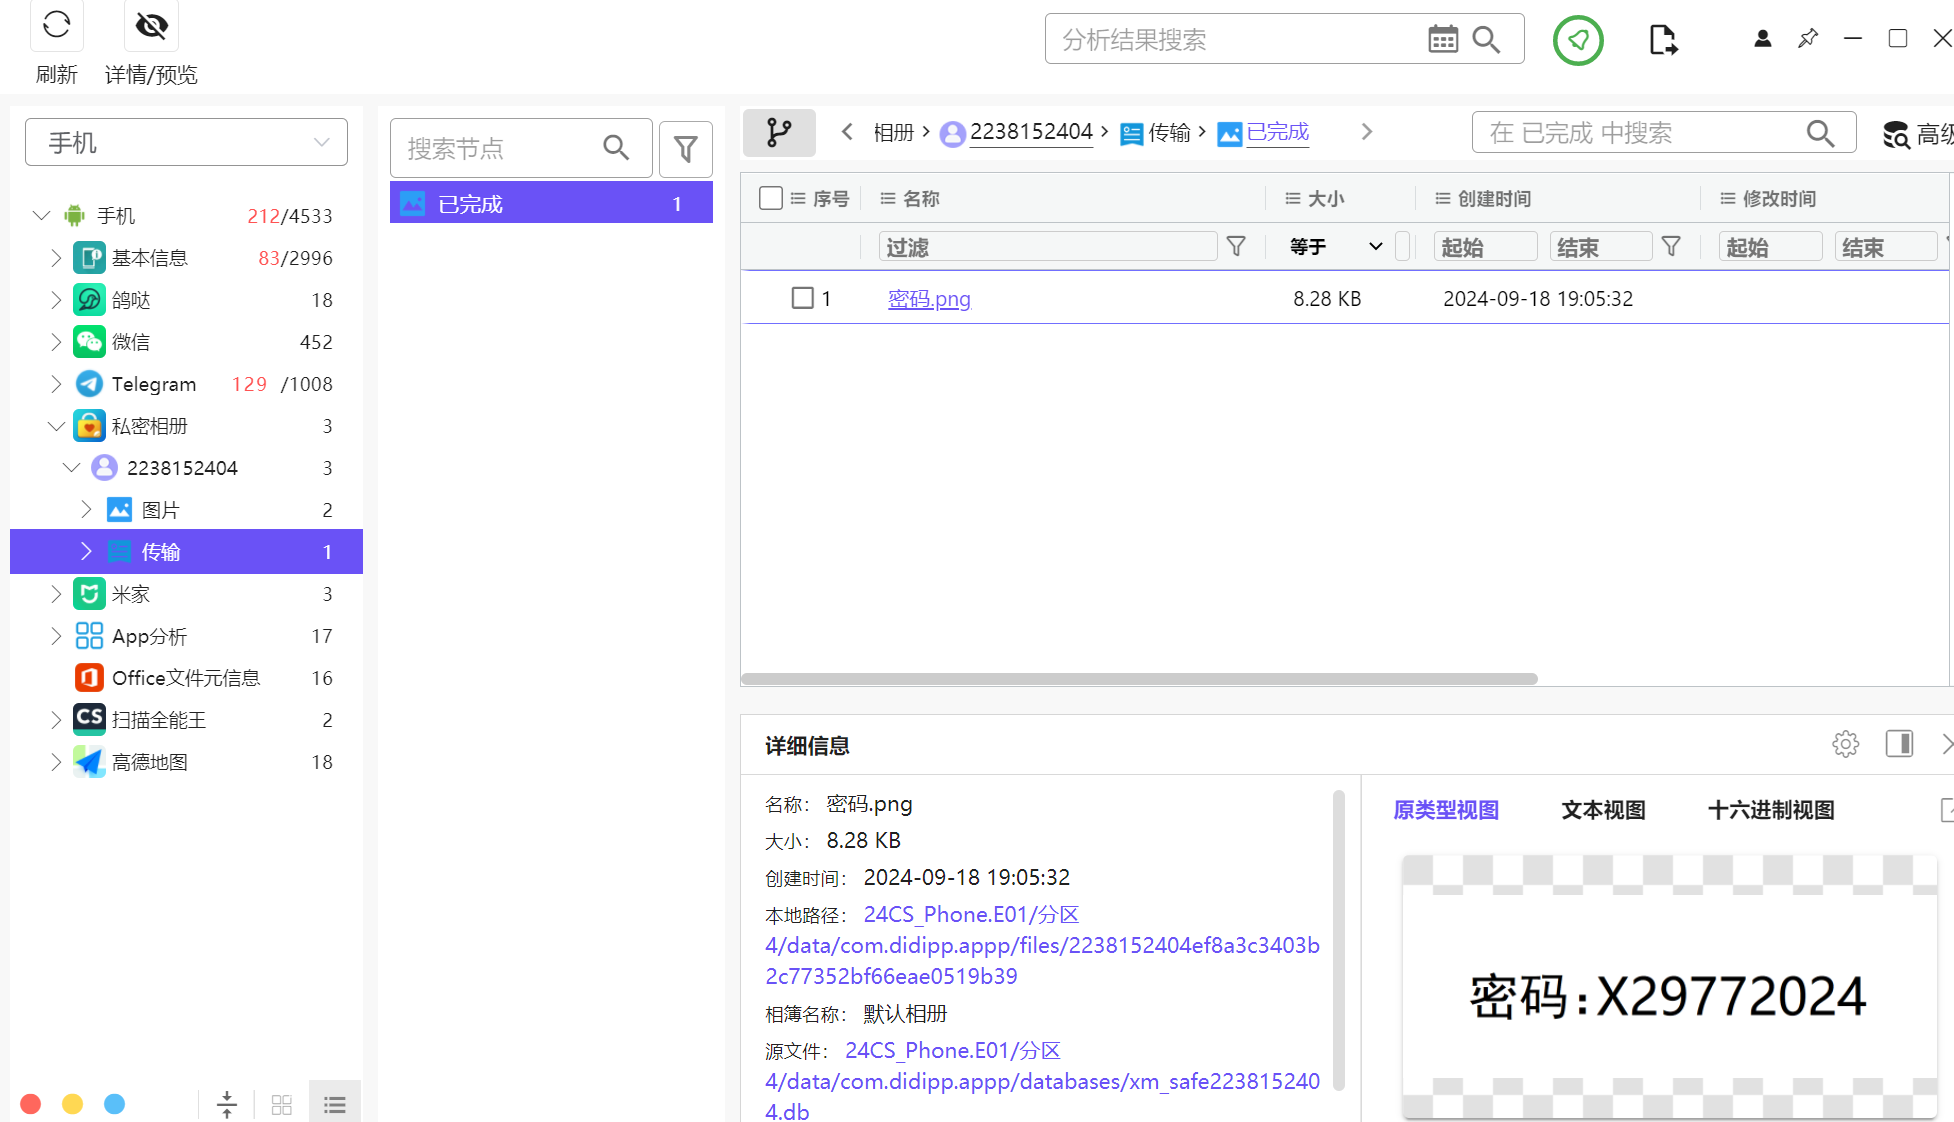Open the 密码.png file link
Screen dimensions: 1954x1122
click(x=929, y=299)
